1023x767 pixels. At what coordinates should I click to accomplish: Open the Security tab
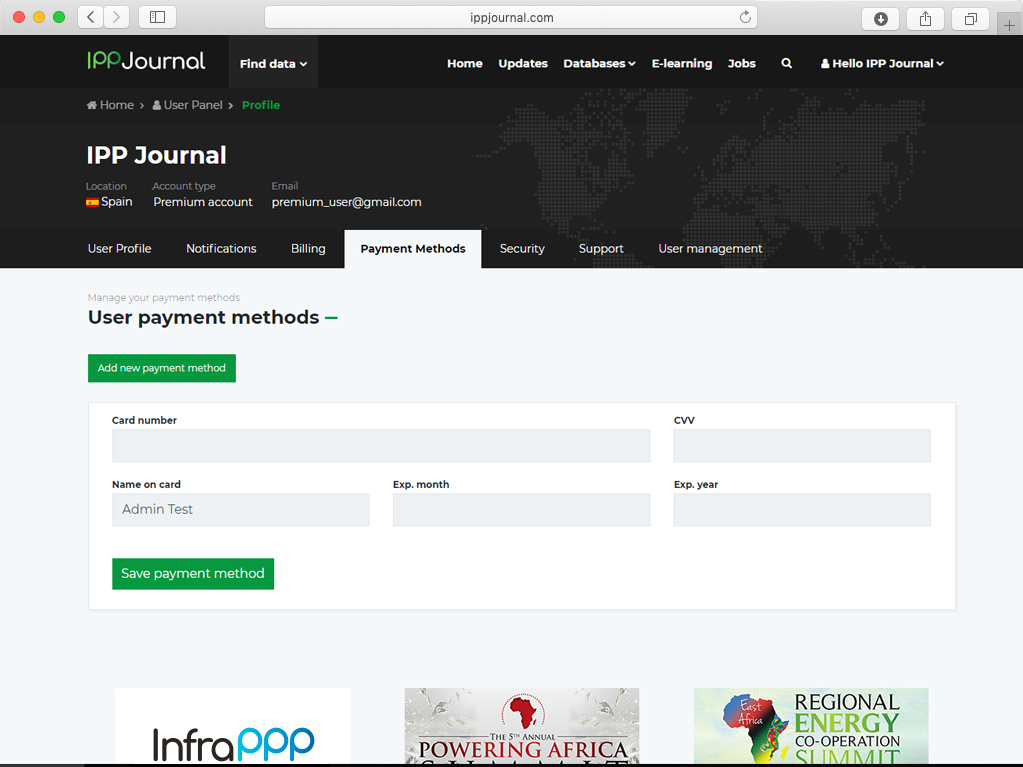pyautogui.click(x=522, y=249)
